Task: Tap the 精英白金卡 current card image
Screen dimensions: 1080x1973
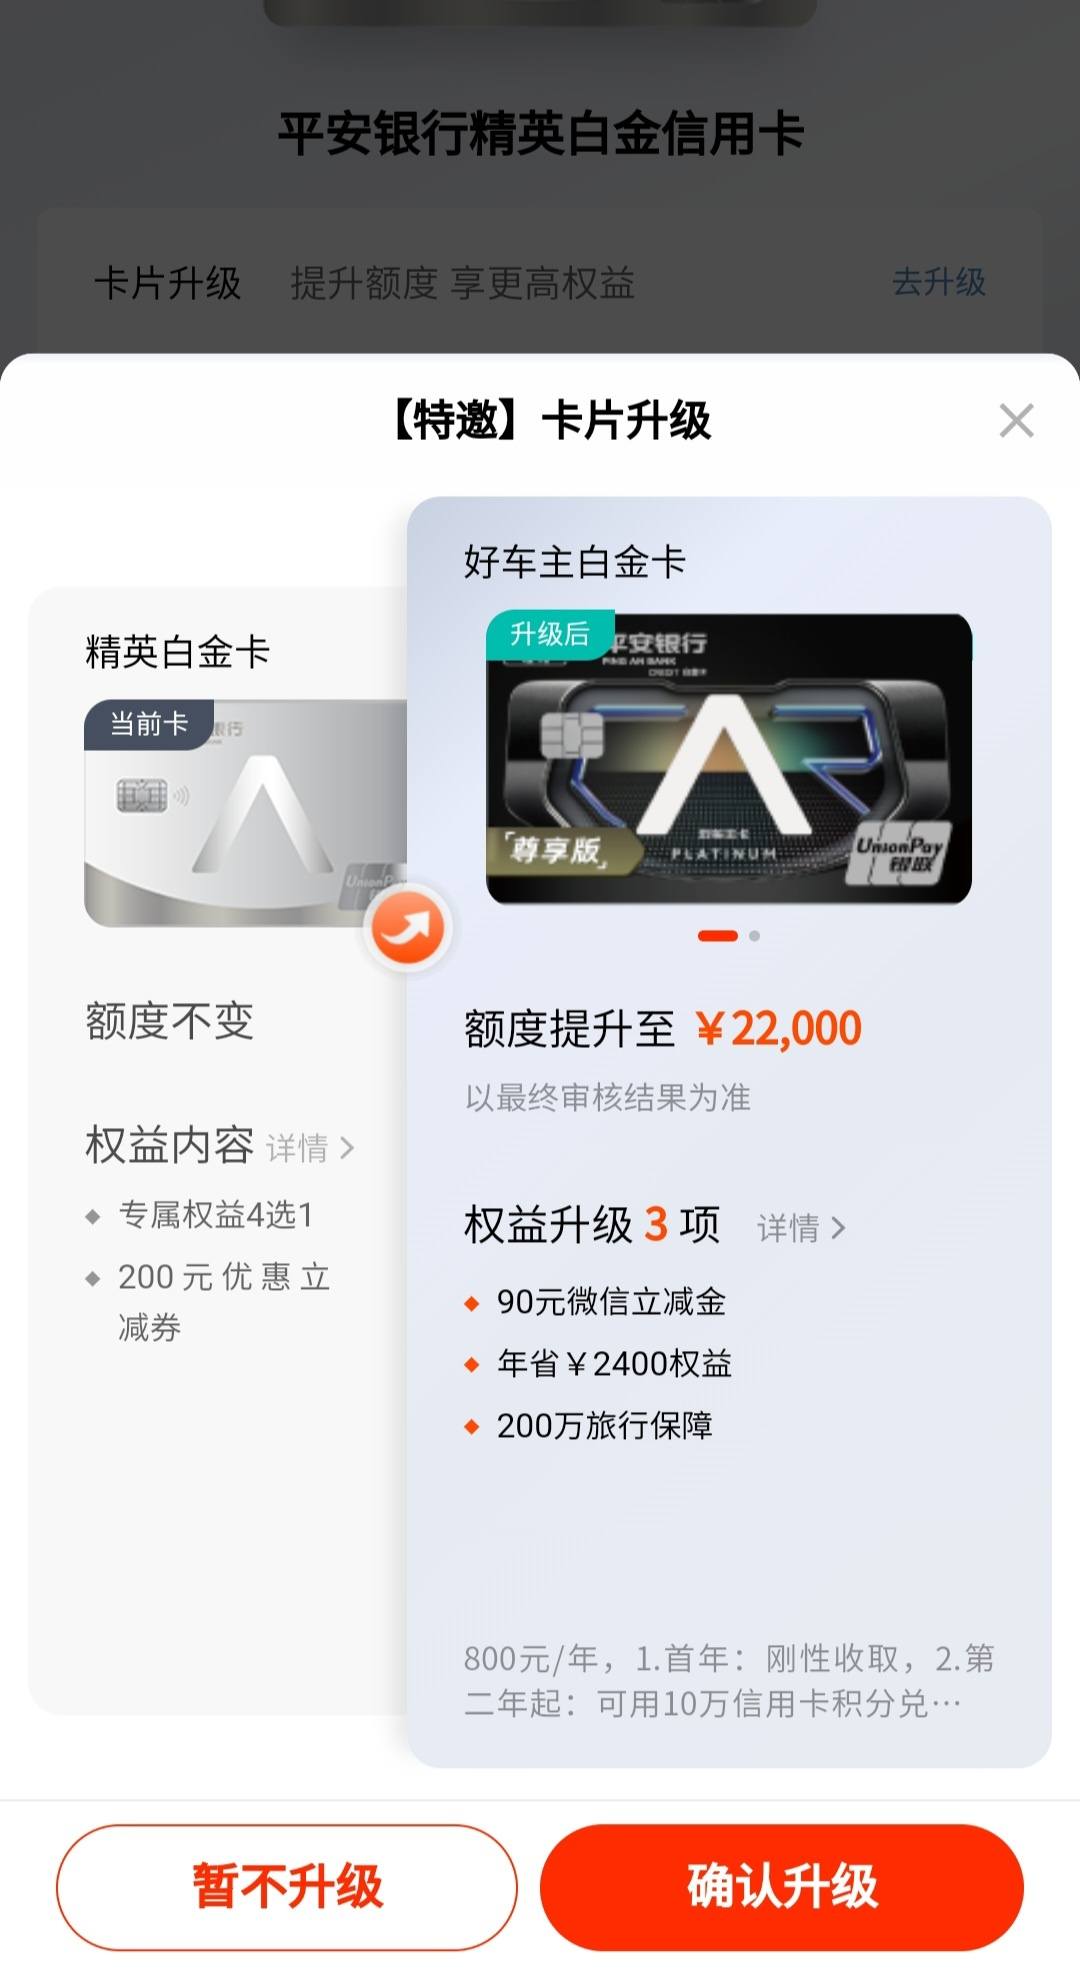Action: click(x=246, y=813)
